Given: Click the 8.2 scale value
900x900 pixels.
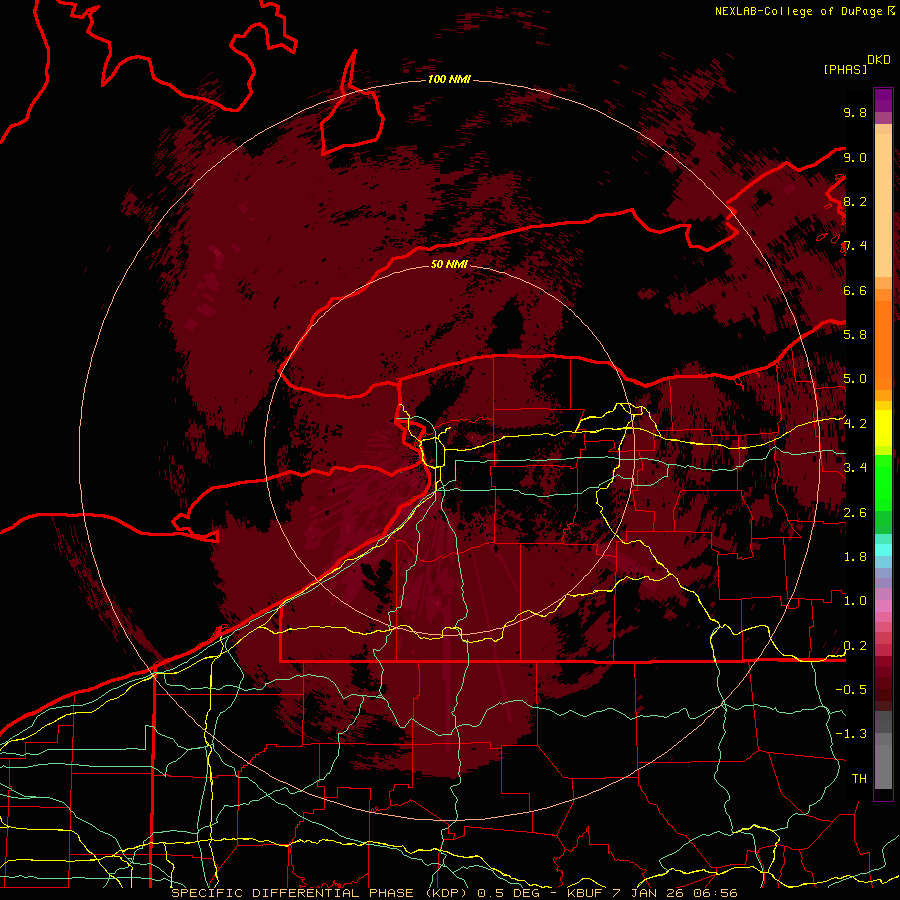Looking at the screenshot, I should pyautogui.click(x=855, y=201).
